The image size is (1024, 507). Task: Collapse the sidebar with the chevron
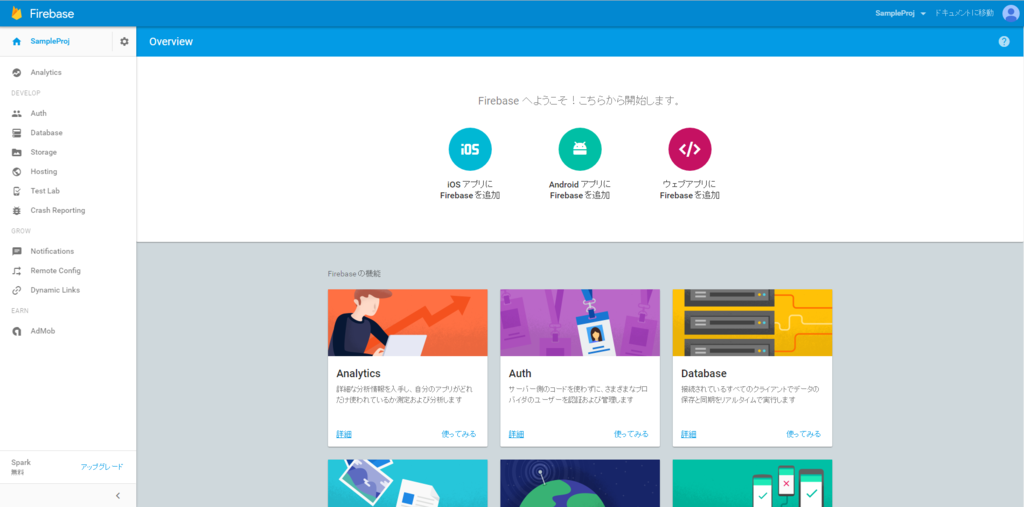[x=118, y=495]
